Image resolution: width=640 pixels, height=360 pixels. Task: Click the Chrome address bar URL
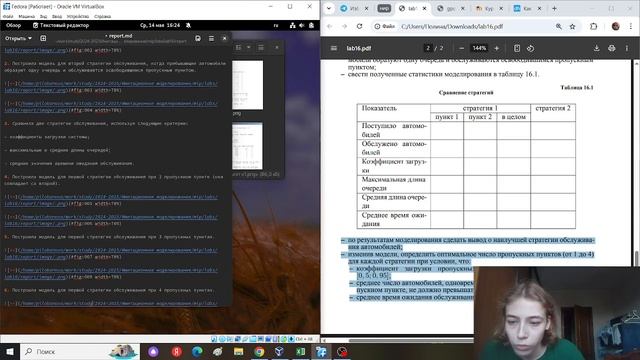point(451,26)
